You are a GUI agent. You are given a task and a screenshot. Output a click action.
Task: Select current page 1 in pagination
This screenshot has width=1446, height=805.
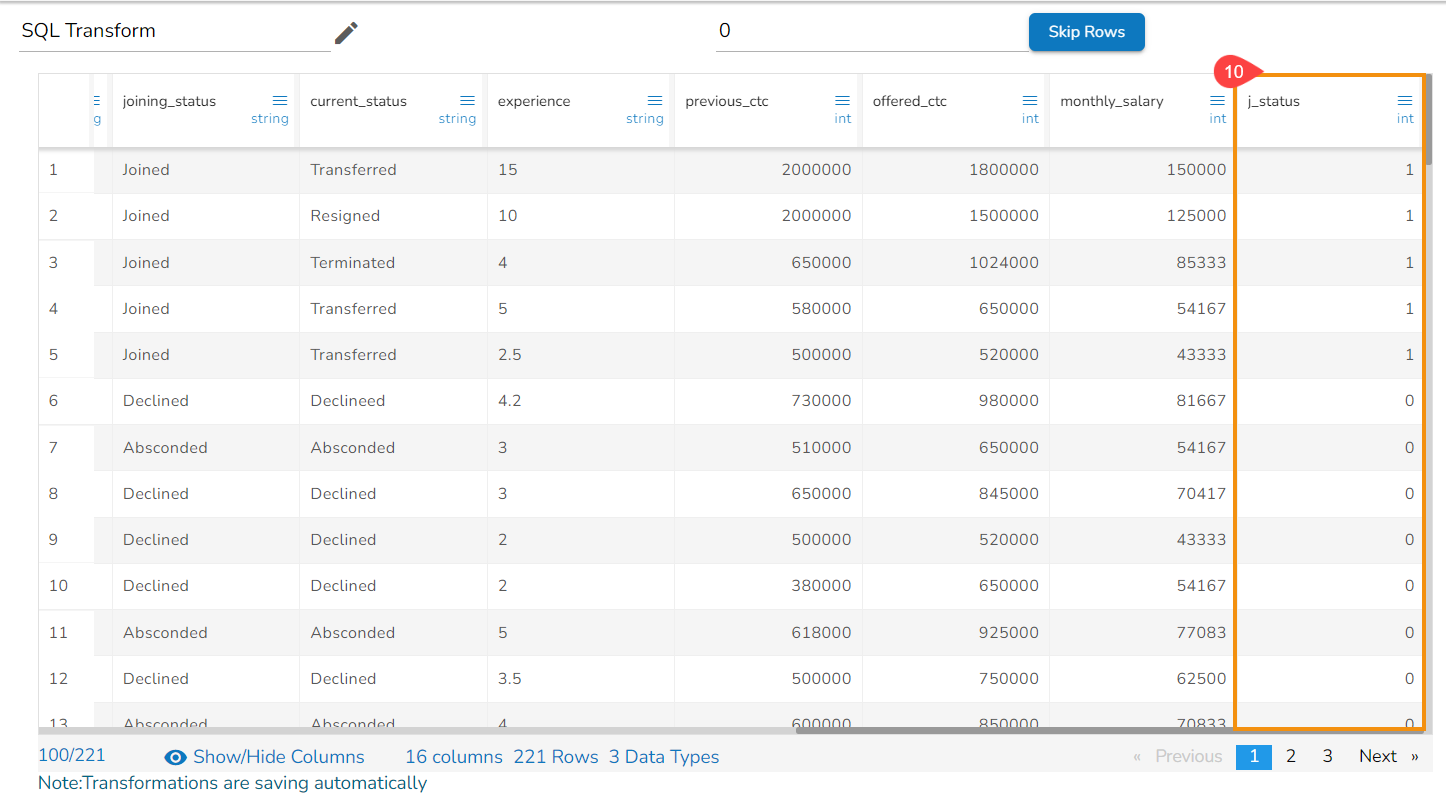1254,756
